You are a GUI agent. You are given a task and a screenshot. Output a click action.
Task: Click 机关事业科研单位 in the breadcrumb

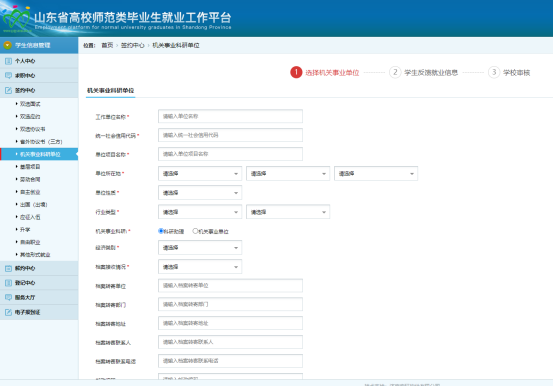176,45
